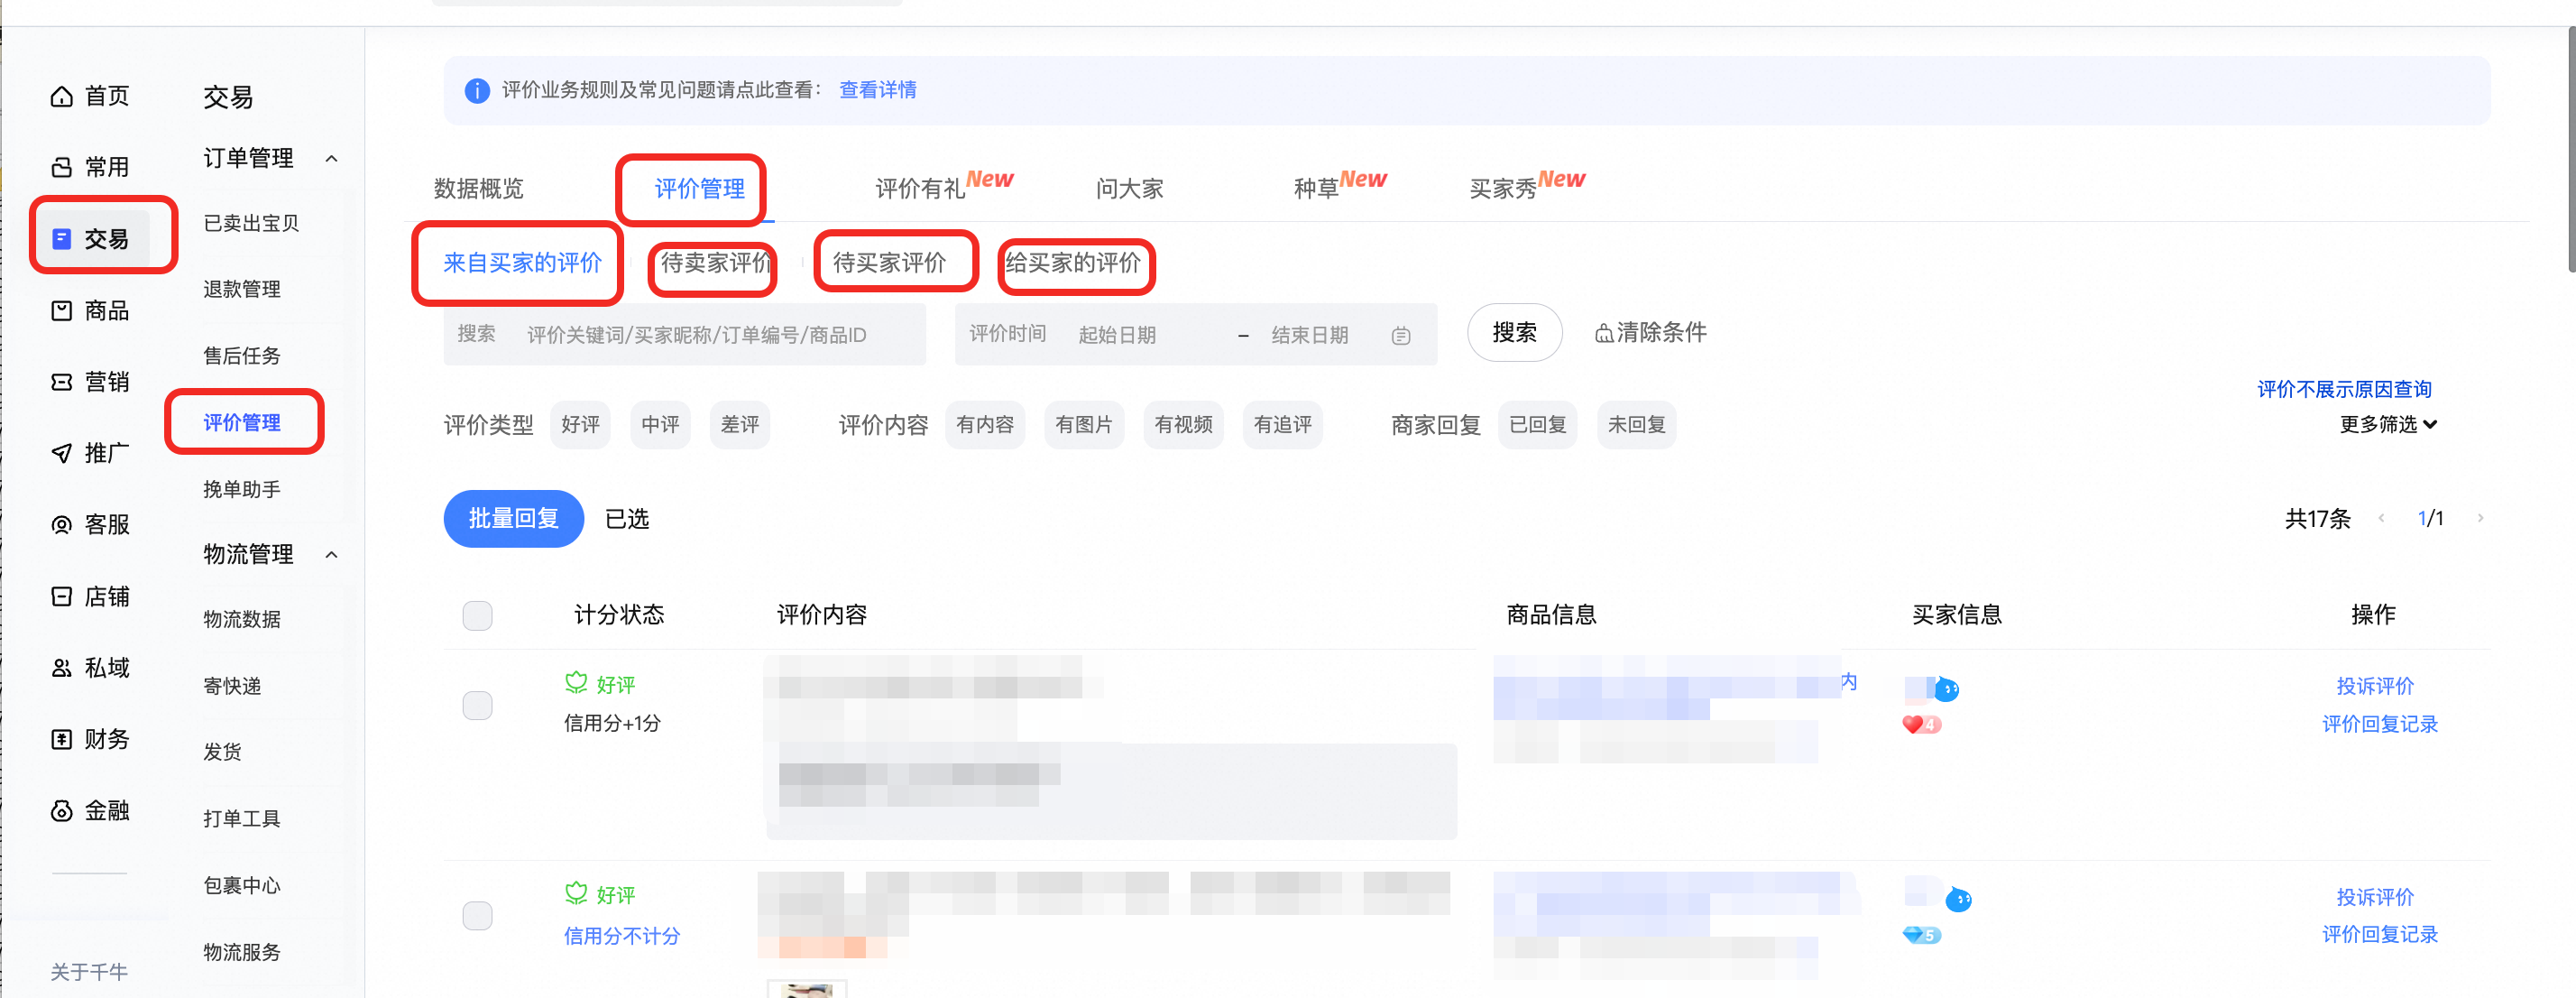Open 售后任务 in the trade menu

[242, 356]
